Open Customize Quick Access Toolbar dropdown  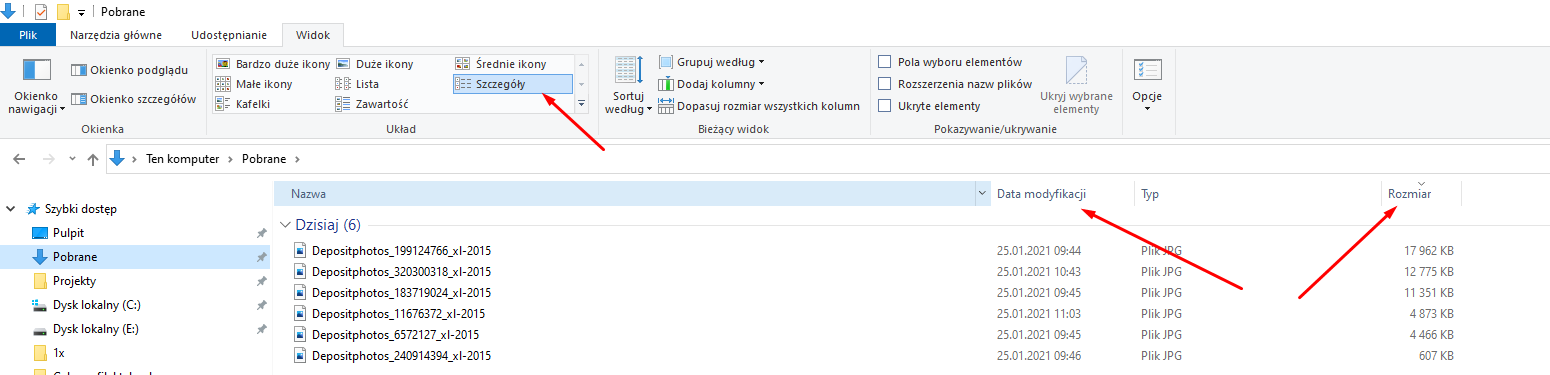click(x=81, y=12)
